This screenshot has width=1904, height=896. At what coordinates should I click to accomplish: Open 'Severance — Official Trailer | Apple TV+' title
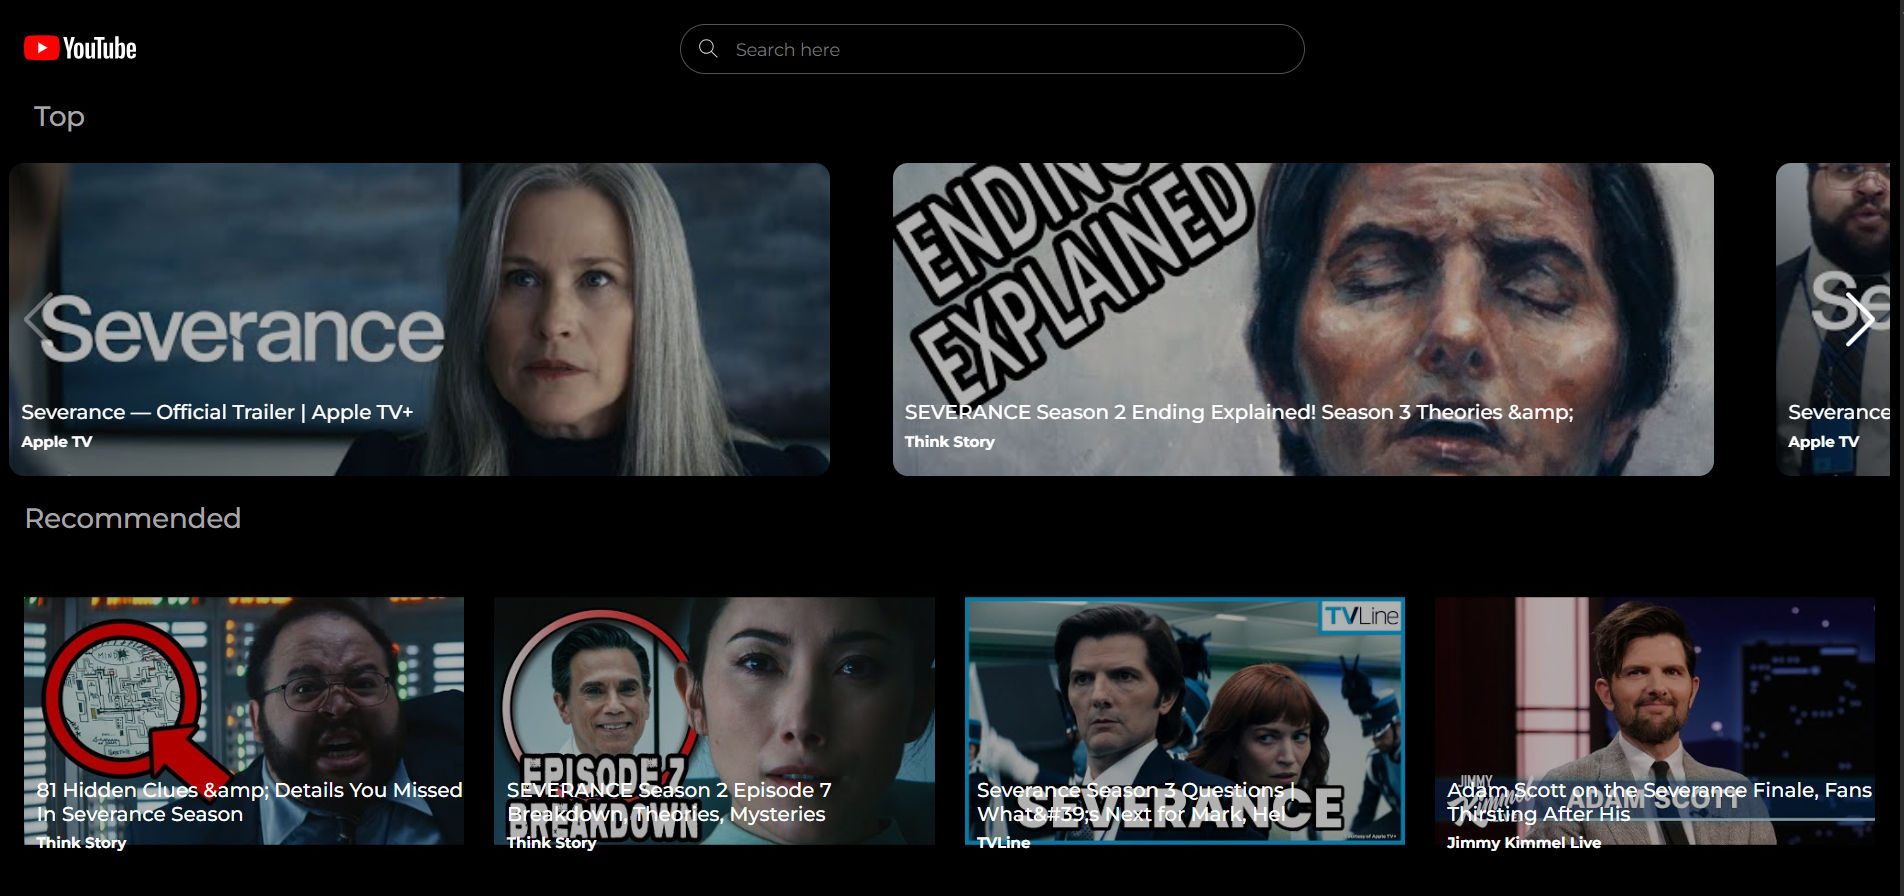click(x=217, y=412)
